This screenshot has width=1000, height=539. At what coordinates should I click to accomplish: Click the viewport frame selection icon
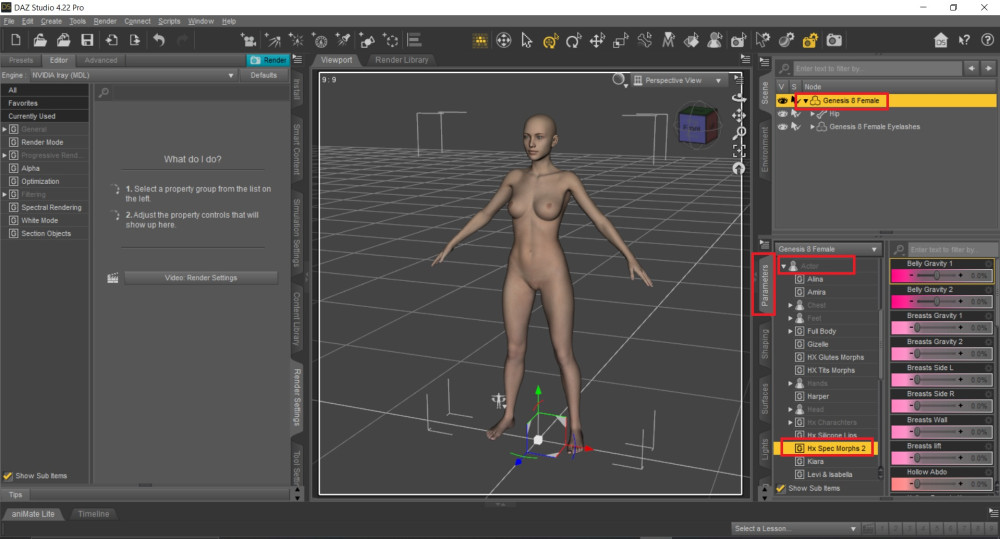739,151
